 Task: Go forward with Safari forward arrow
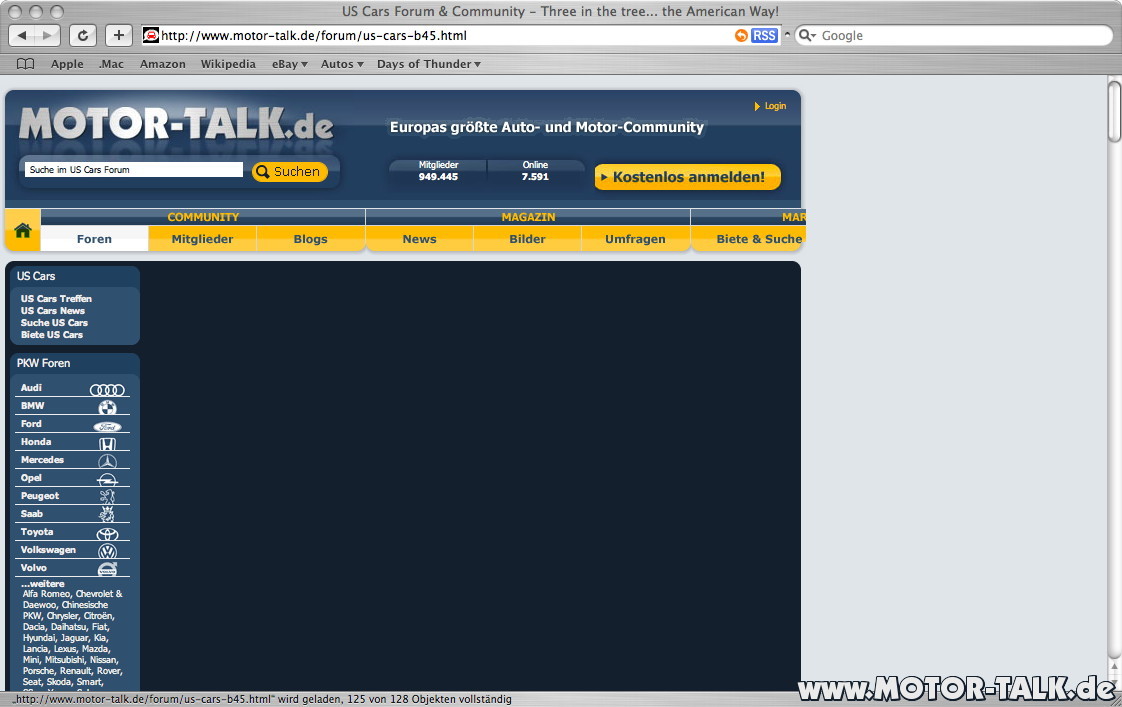pos(47,35)
